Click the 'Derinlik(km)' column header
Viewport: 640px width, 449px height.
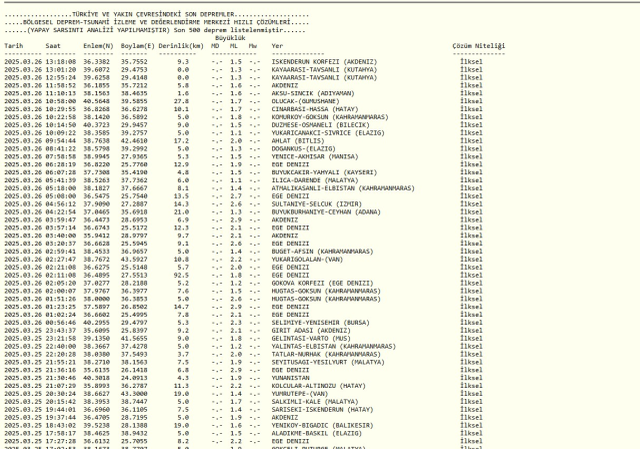[x=181, y=46]
